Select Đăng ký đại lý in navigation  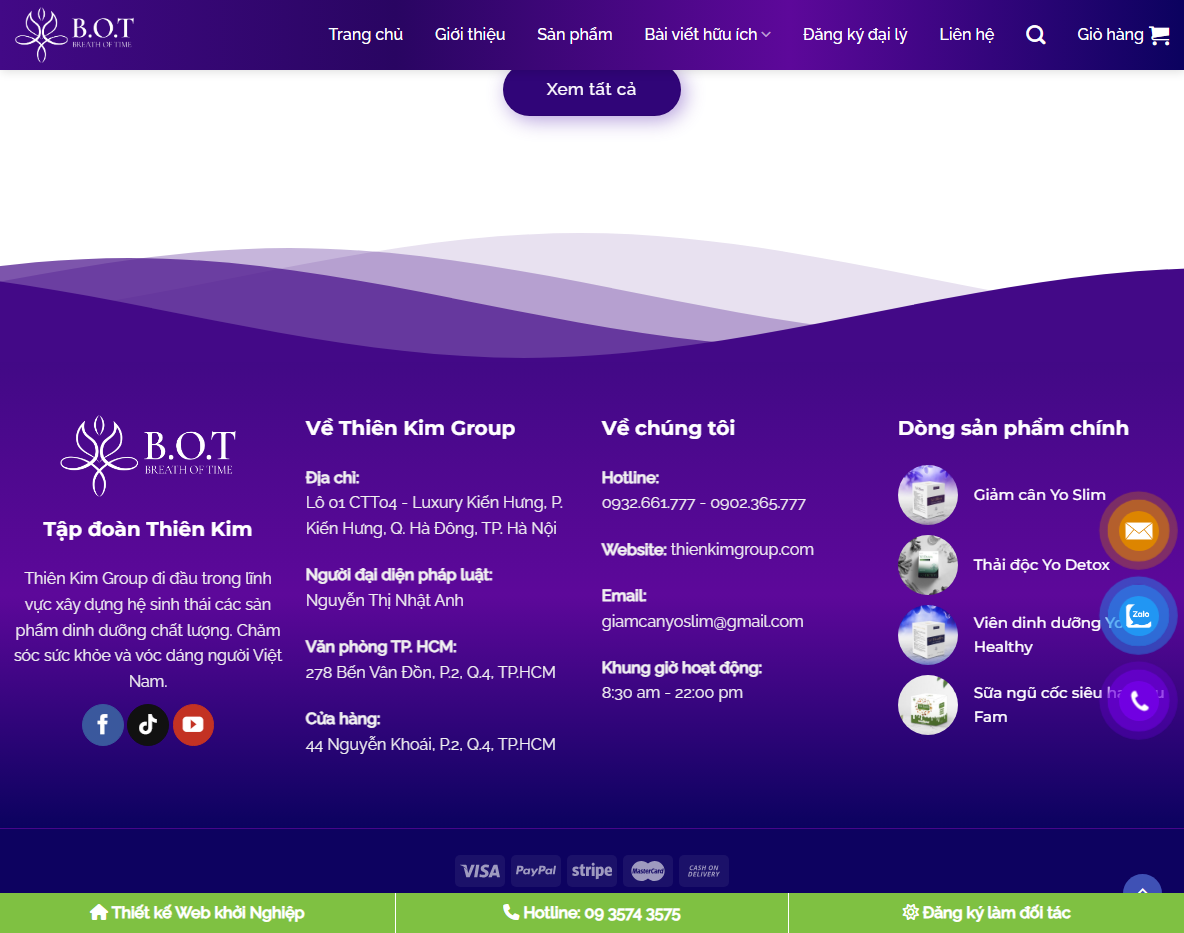(x=855, y=35)
